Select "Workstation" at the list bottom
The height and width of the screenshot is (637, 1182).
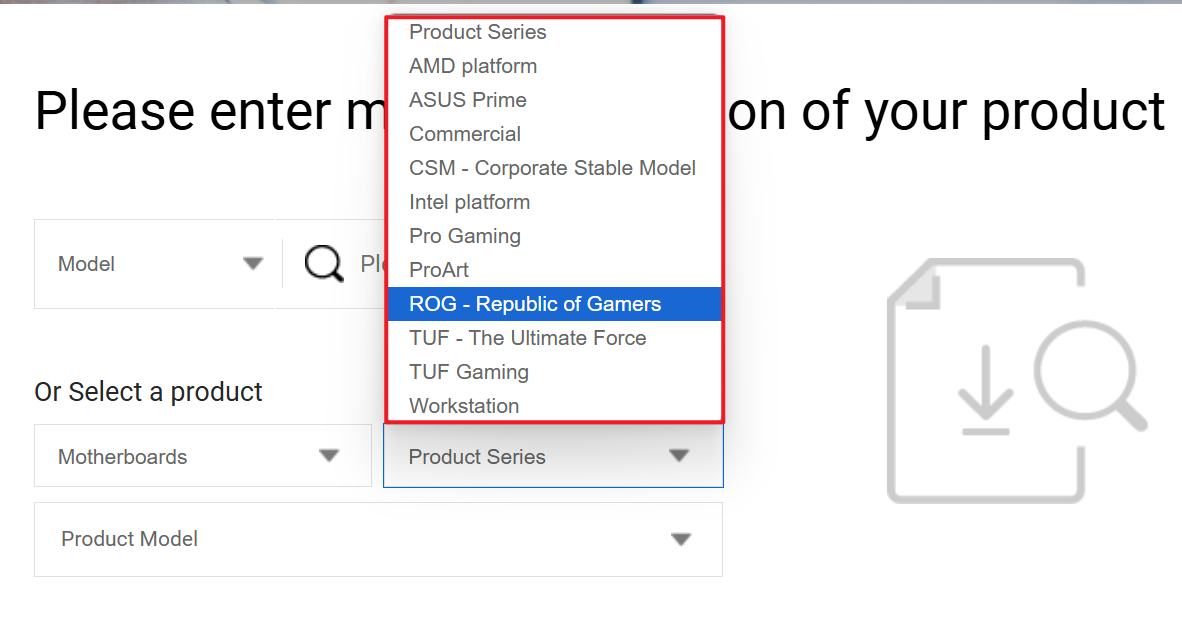tap(463, 406)
